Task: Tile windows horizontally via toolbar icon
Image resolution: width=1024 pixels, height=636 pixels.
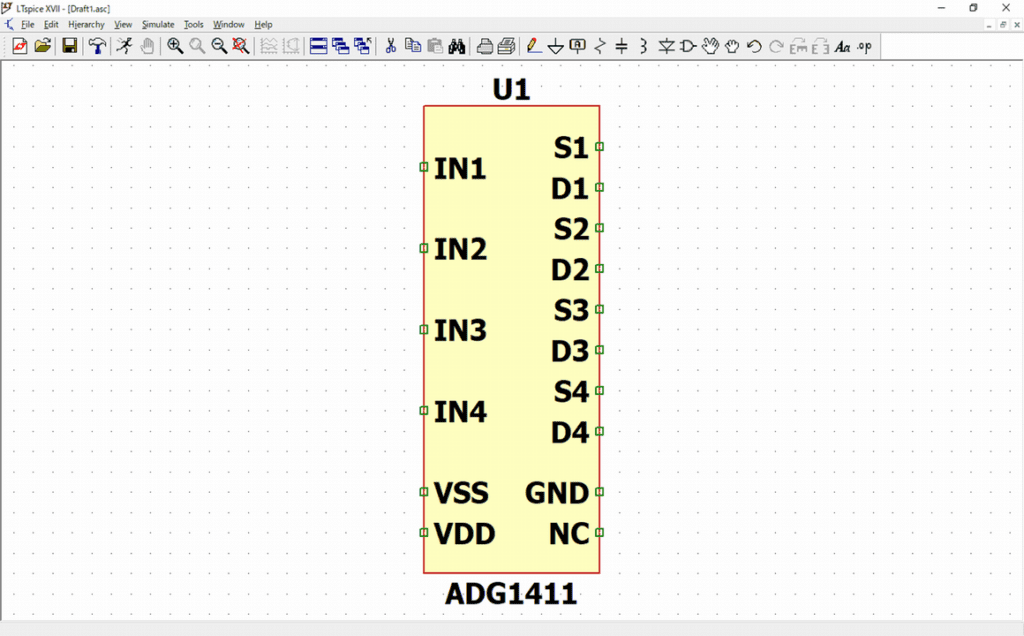Action: (318, 46)
